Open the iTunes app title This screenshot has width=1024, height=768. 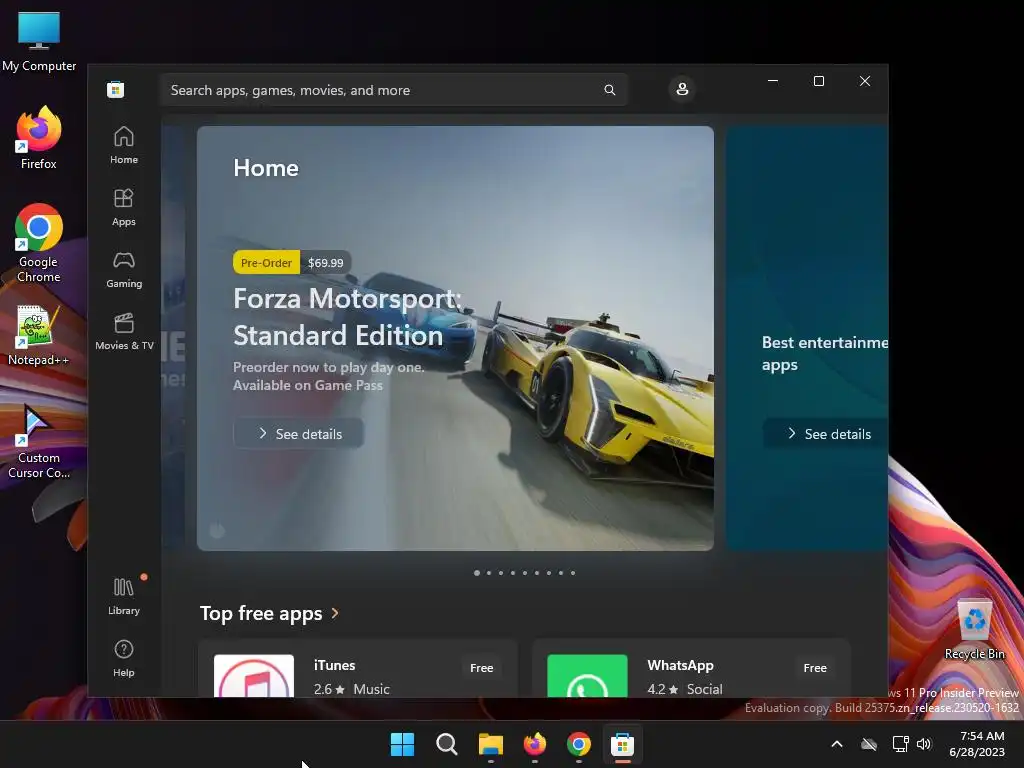(x=334, y=665)
